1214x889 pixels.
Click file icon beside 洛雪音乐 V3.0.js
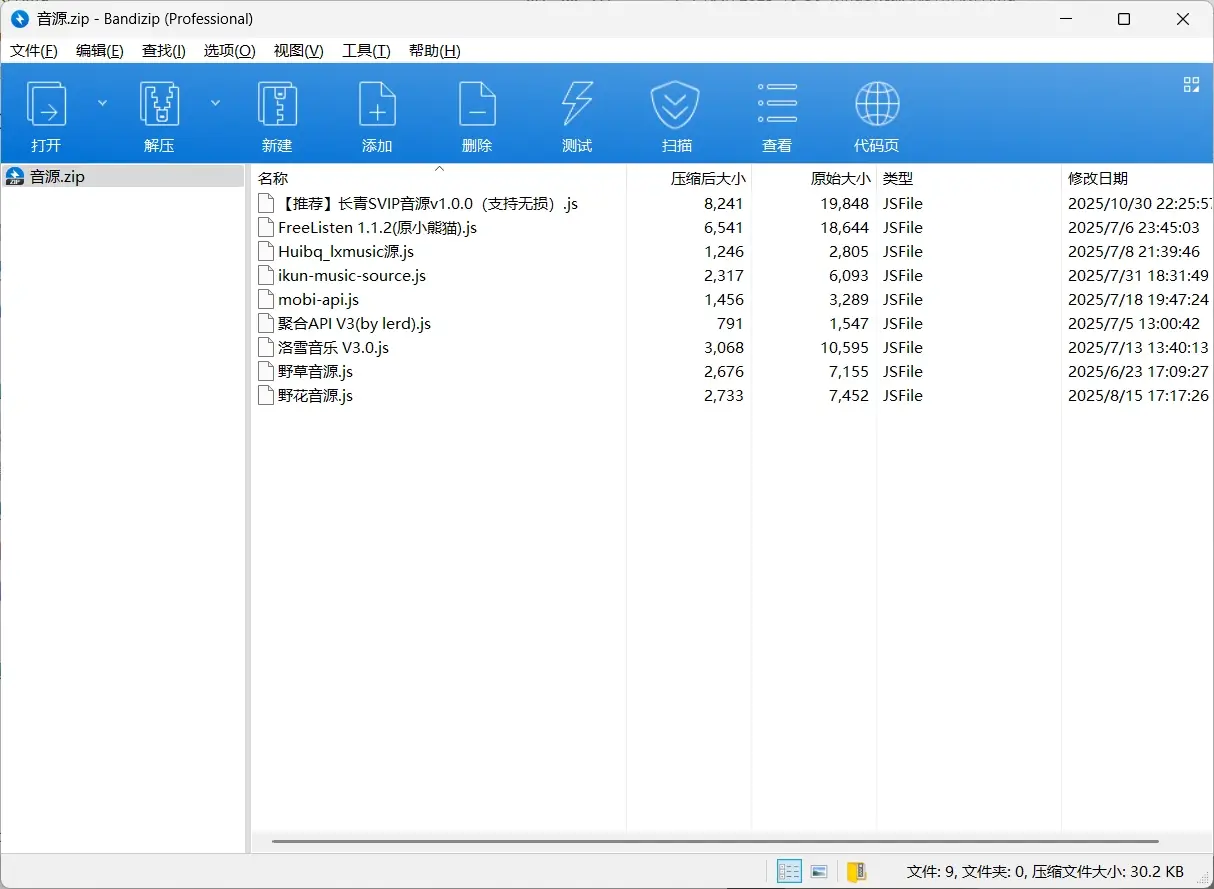[x=265, y=347]
